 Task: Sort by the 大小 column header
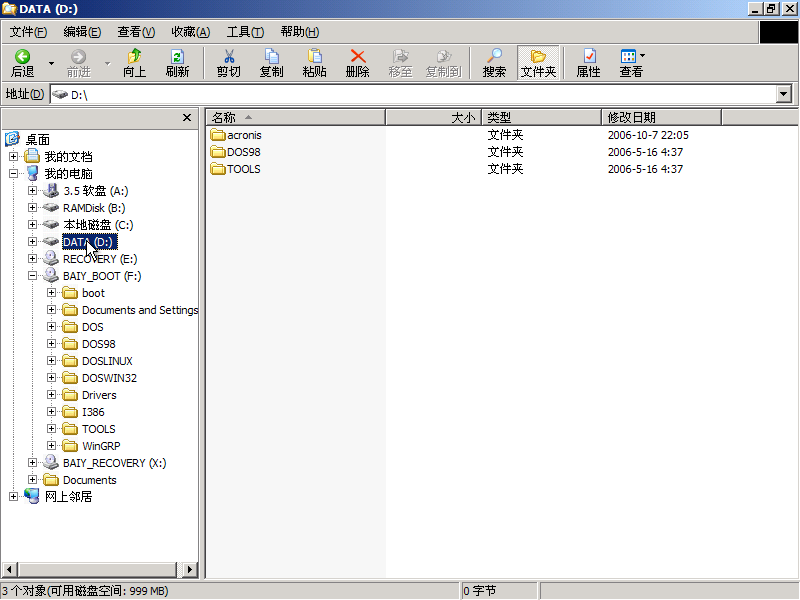(433, 117)
